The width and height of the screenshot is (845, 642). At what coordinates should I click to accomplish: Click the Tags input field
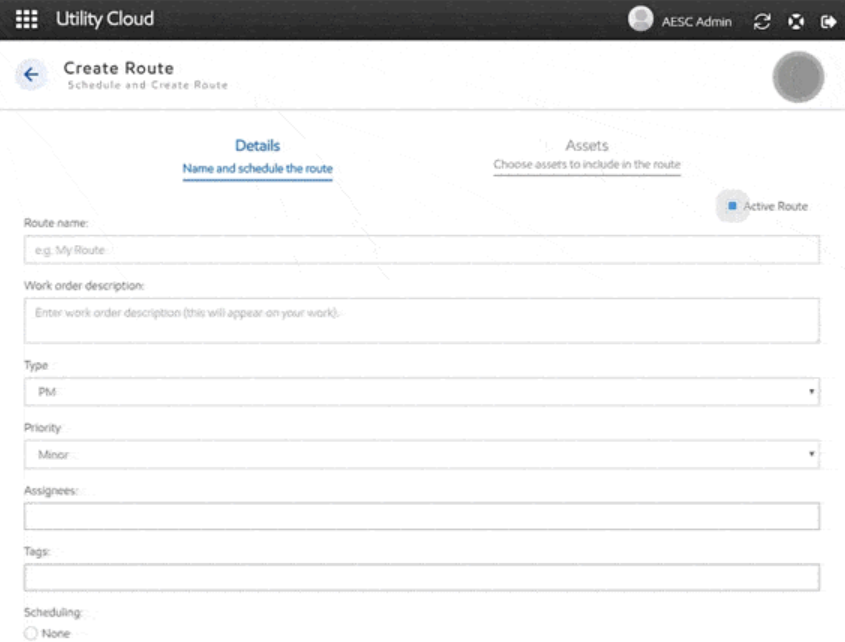click(x=421, y=577)
